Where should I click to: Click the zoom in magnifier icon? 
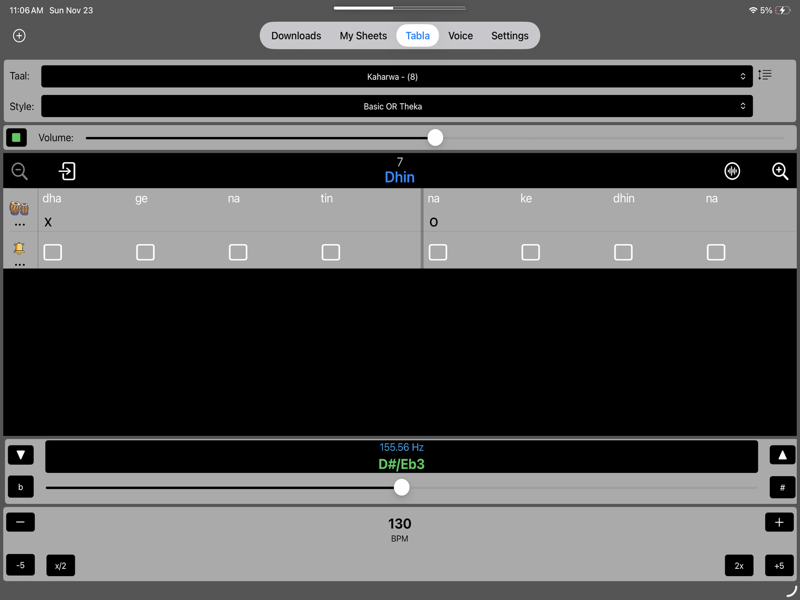[780, 171]
